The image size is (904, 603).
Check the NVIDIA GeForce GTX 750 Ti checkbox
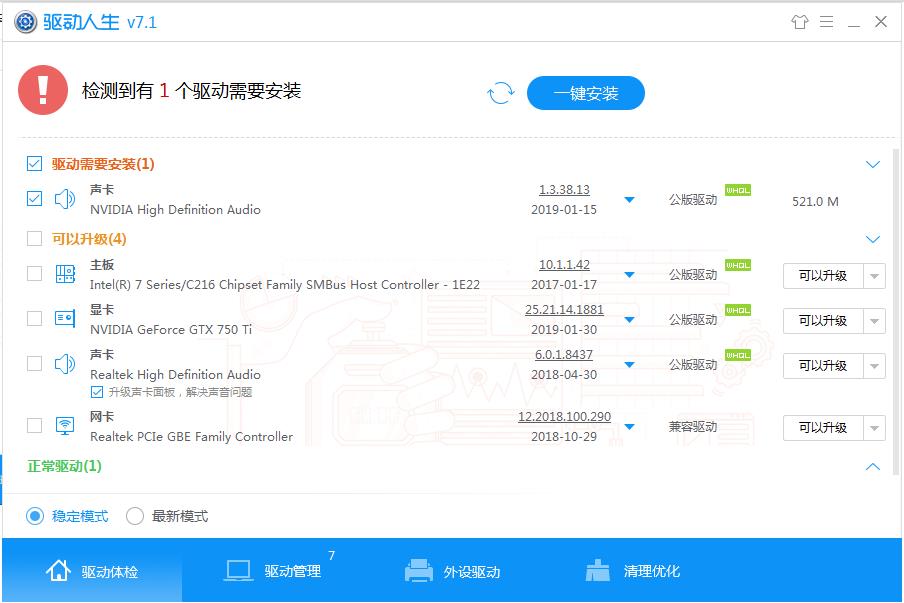pos(34,318)
